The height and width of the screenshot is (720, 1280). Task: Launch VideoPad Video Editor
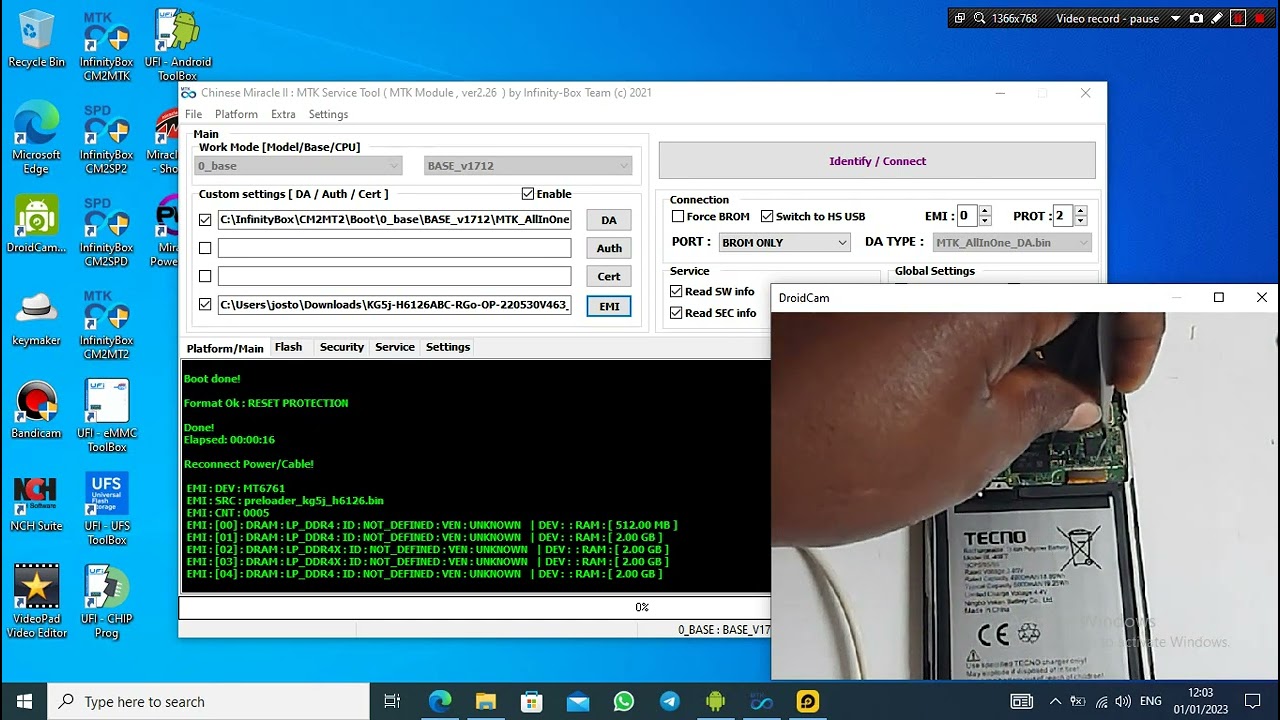tap(36, 603)
